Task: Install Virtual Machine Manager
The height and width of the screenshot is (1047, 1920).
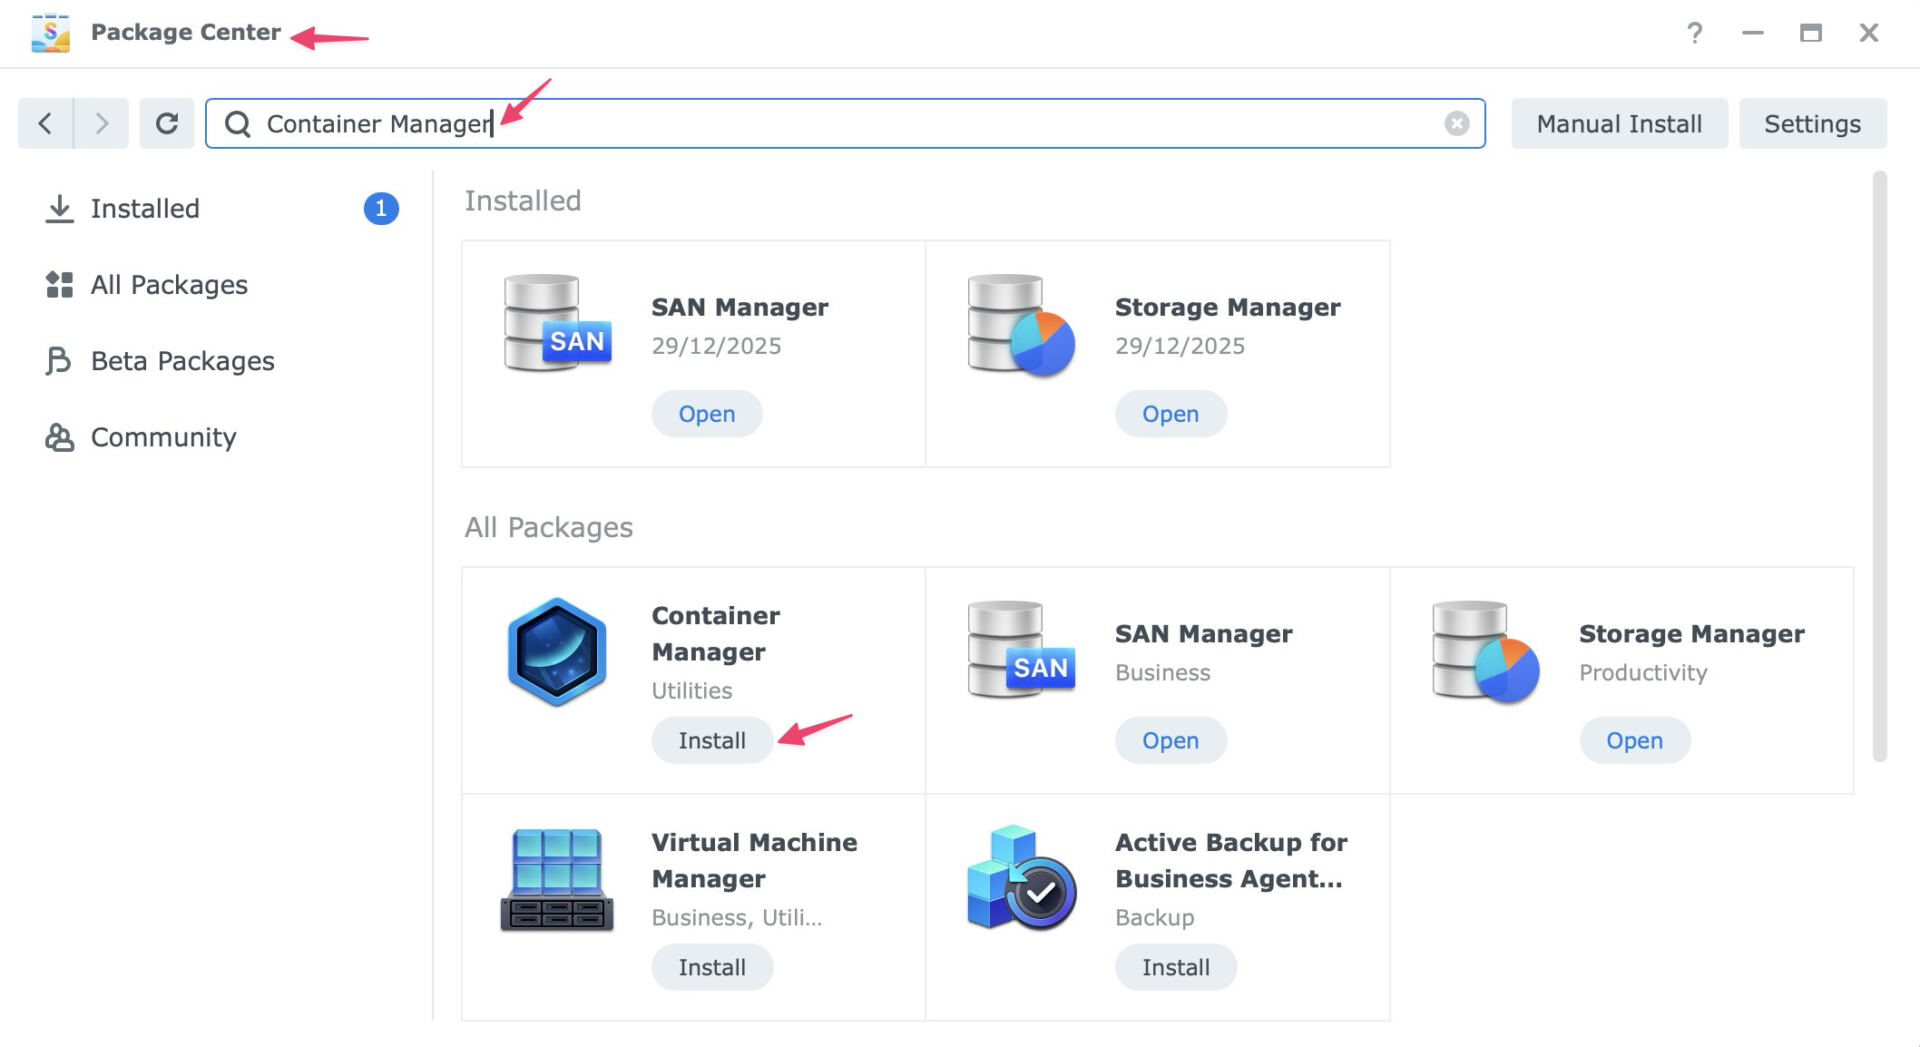Action: click(711, 966)
